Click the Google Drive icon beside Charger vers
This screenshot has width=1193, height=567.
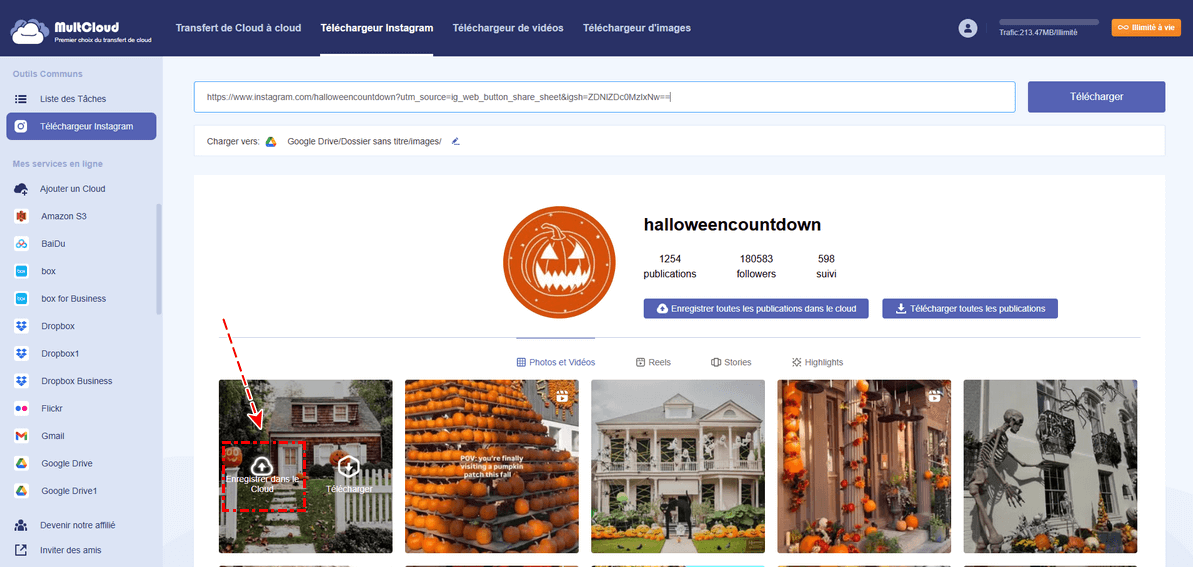(x=271, y=142)
